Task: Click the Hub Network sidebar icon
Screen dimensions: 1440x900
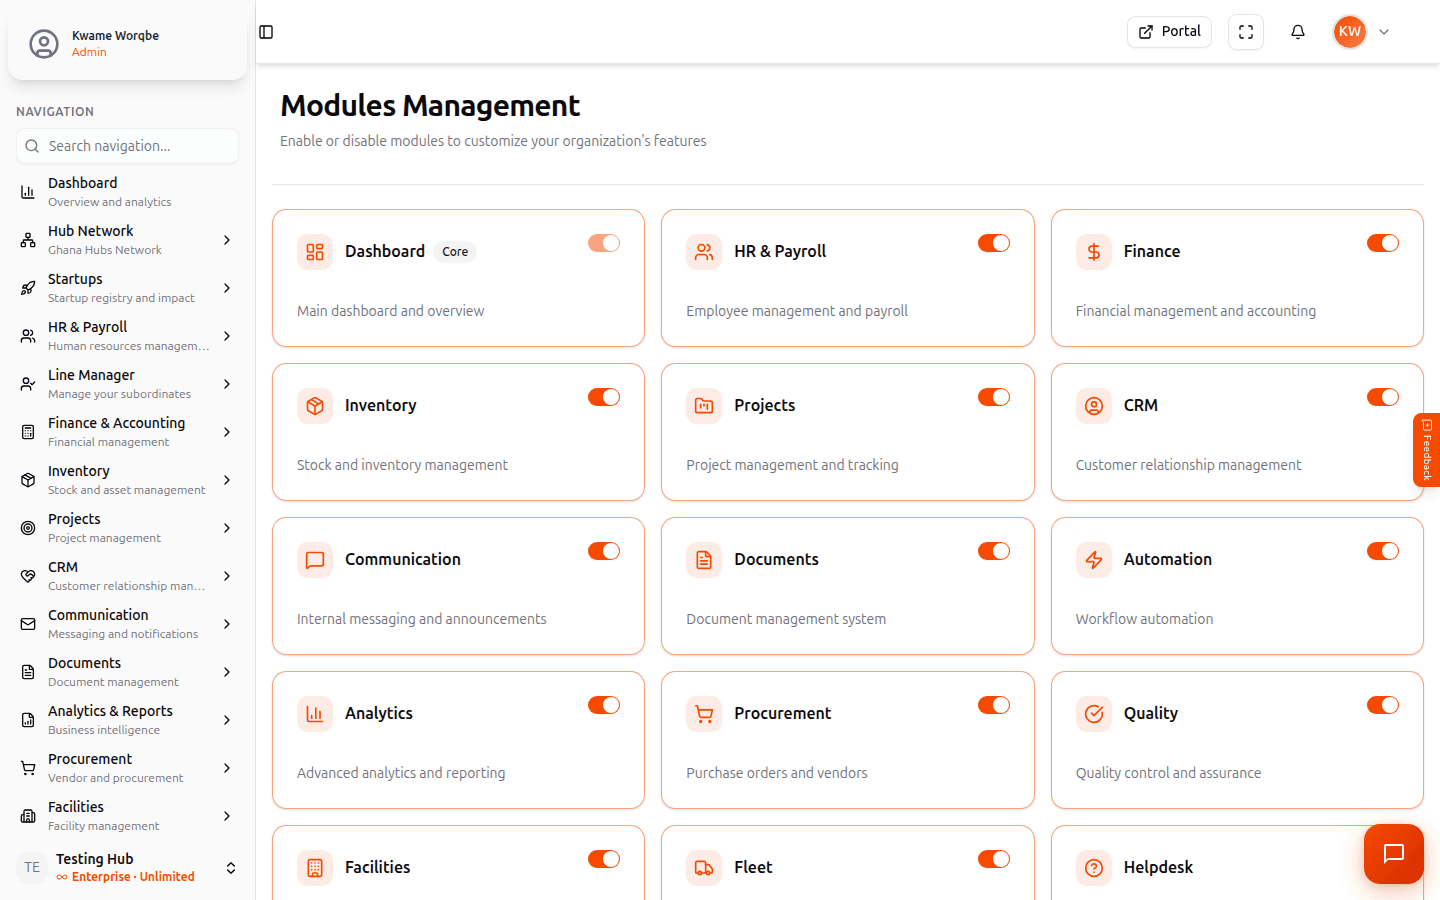Action: [28, 240]
